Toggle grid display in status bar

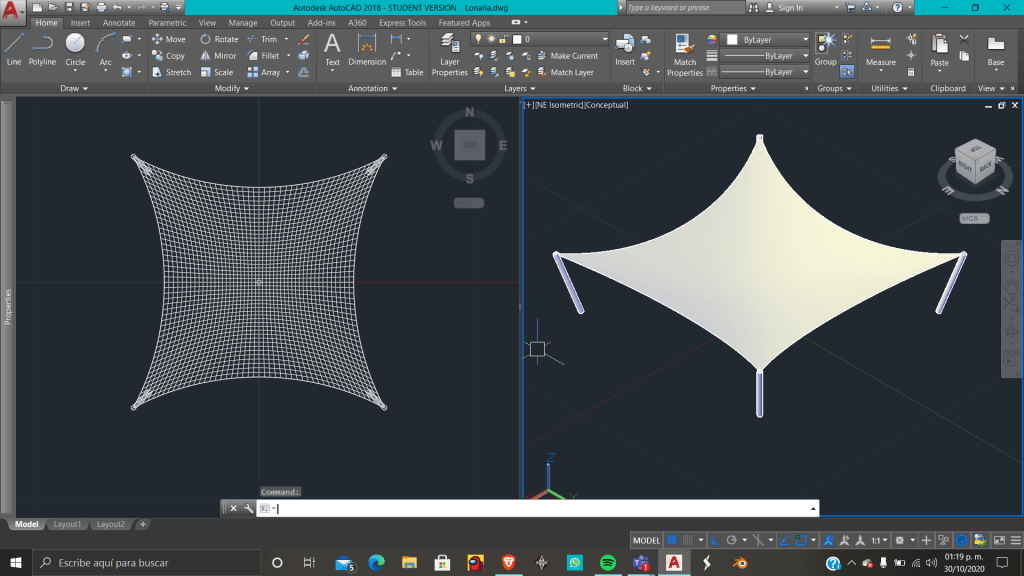673,540
